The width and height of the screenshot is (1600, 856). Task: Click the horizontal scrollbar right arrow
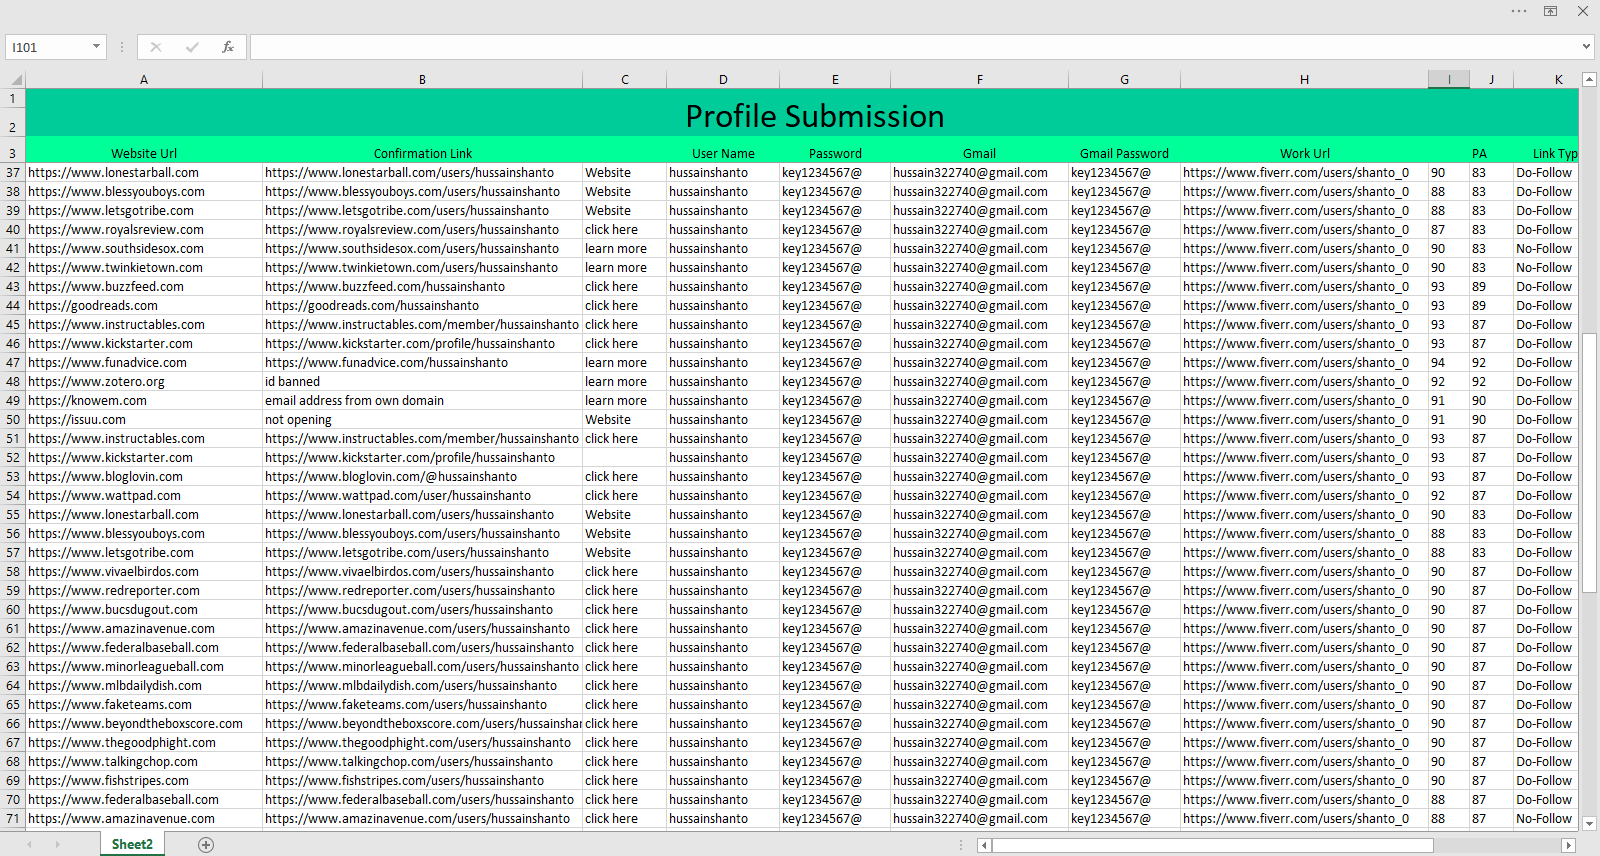[x=1568, y=845]
